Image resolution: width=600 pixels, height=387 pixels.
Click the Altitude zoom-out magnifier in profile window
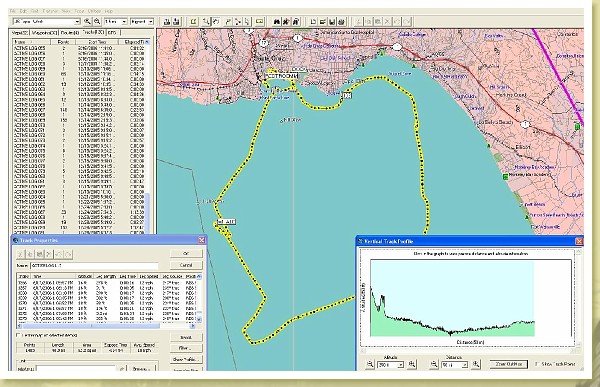370,364
